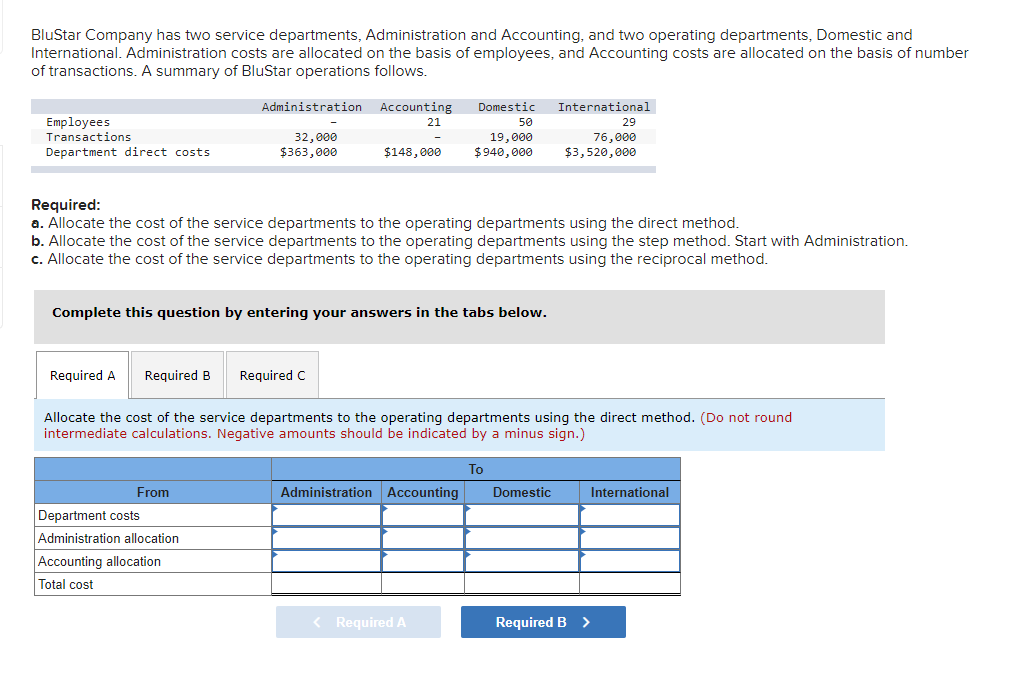Screen dimensions: 1009x696
Task: Open the Required B tab
Action: [x=178, y=375]
